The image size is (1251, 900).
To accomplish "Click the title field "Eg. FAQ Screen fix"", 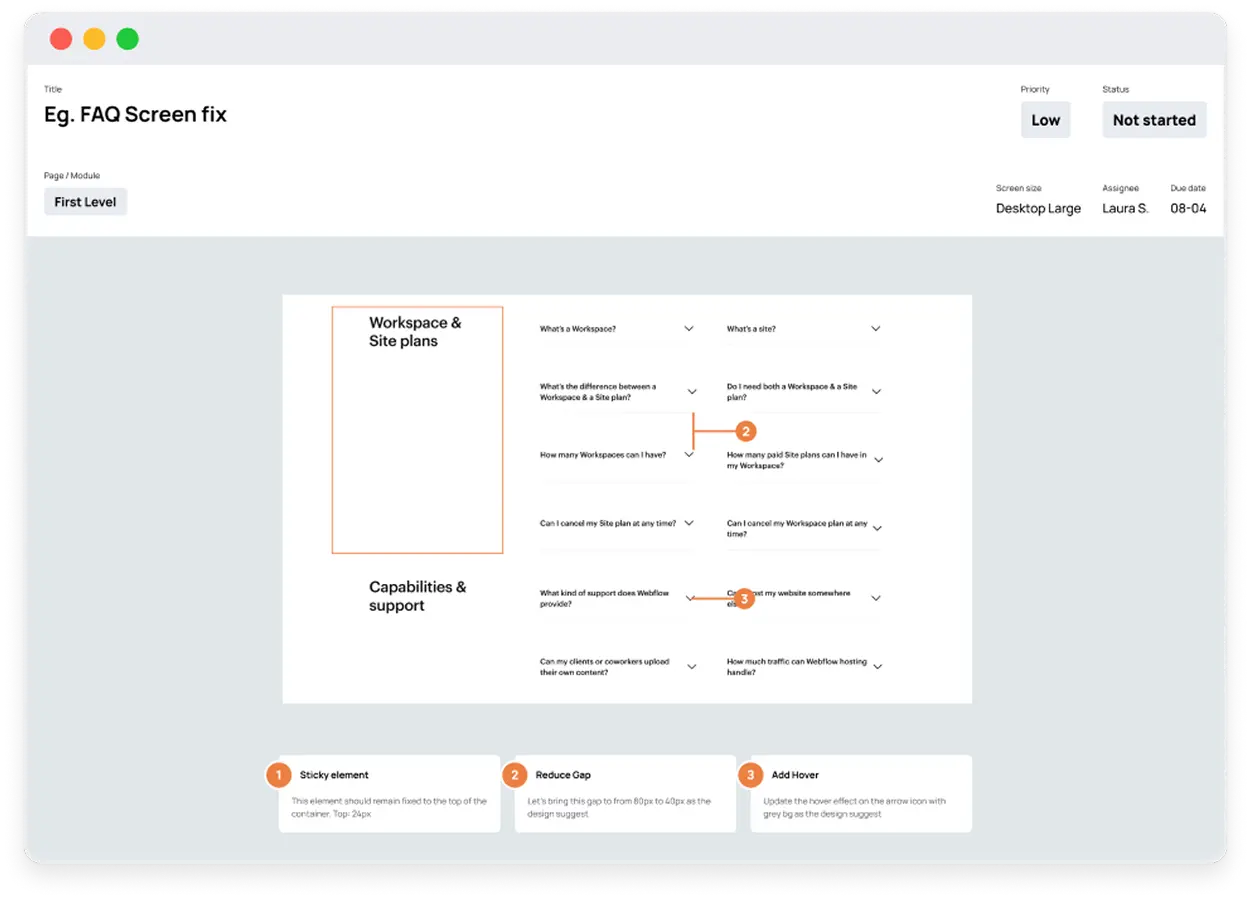I will [x=135, y=114].
